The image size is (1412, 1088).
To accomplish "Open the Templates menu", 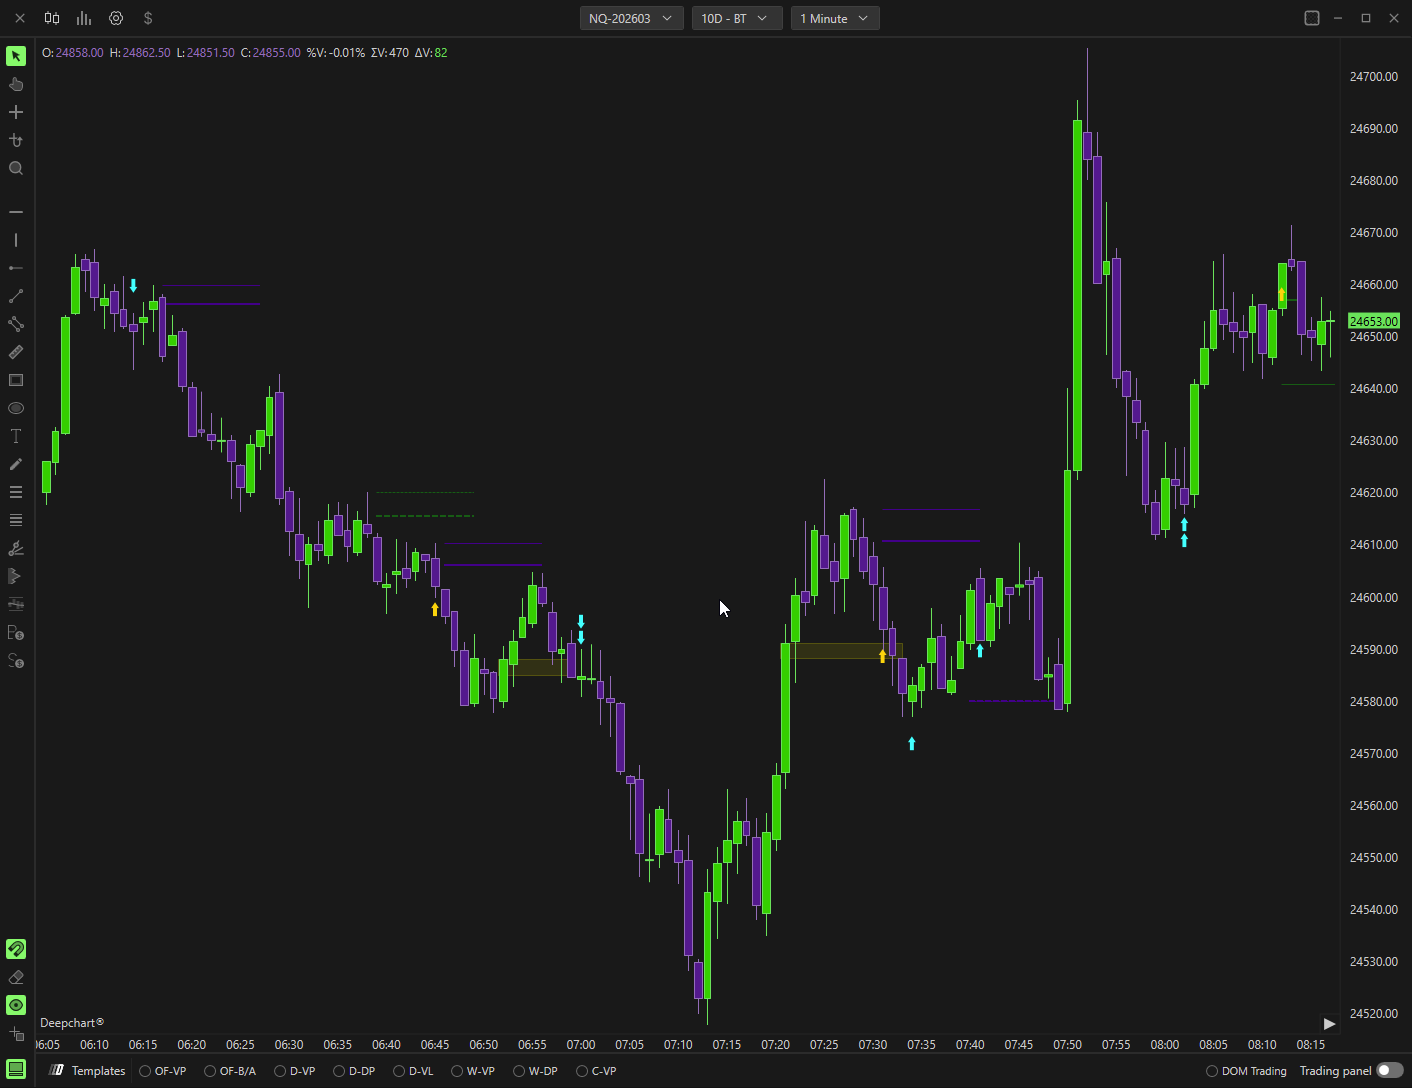I will (88, 1071).
